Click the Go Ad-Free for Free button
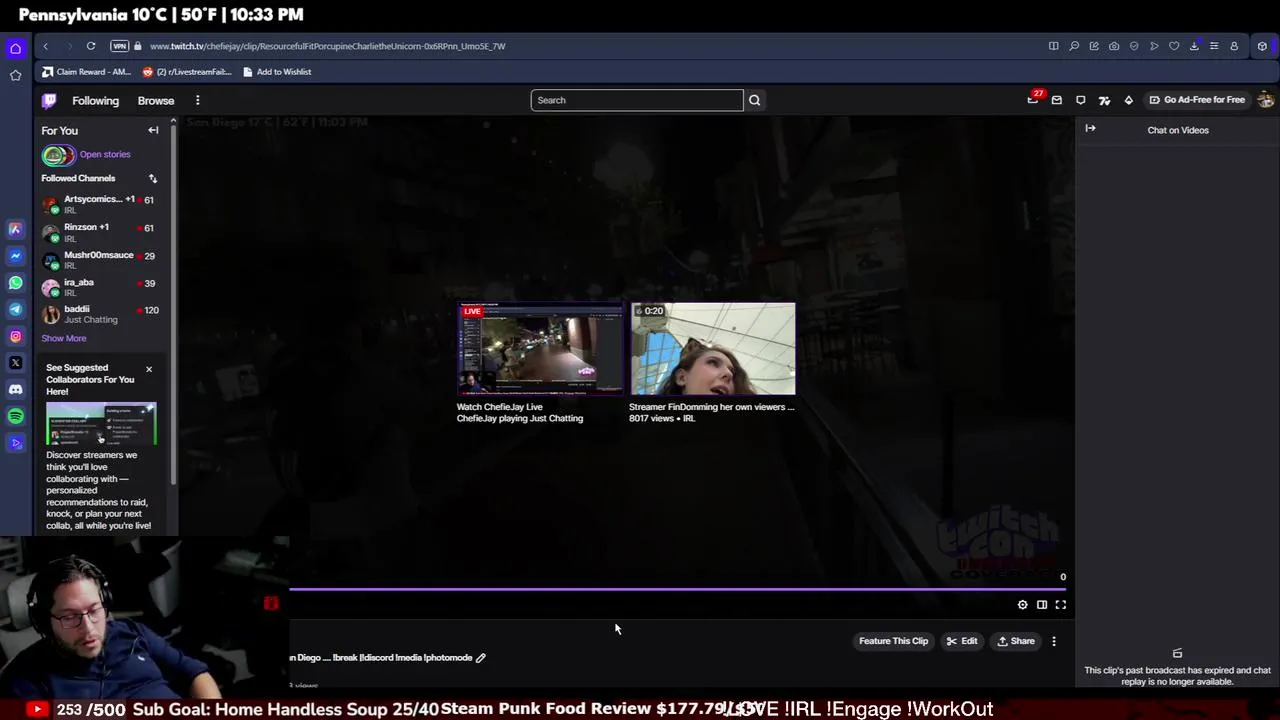Image resolution: width=1280 pixels, height=720 pixels. (x=1197, y=100)
